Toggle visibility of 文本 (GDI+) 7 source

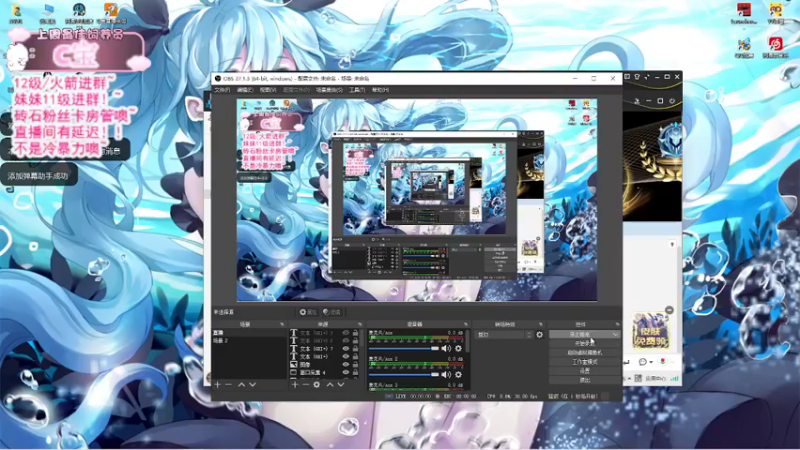coord(346,349)
